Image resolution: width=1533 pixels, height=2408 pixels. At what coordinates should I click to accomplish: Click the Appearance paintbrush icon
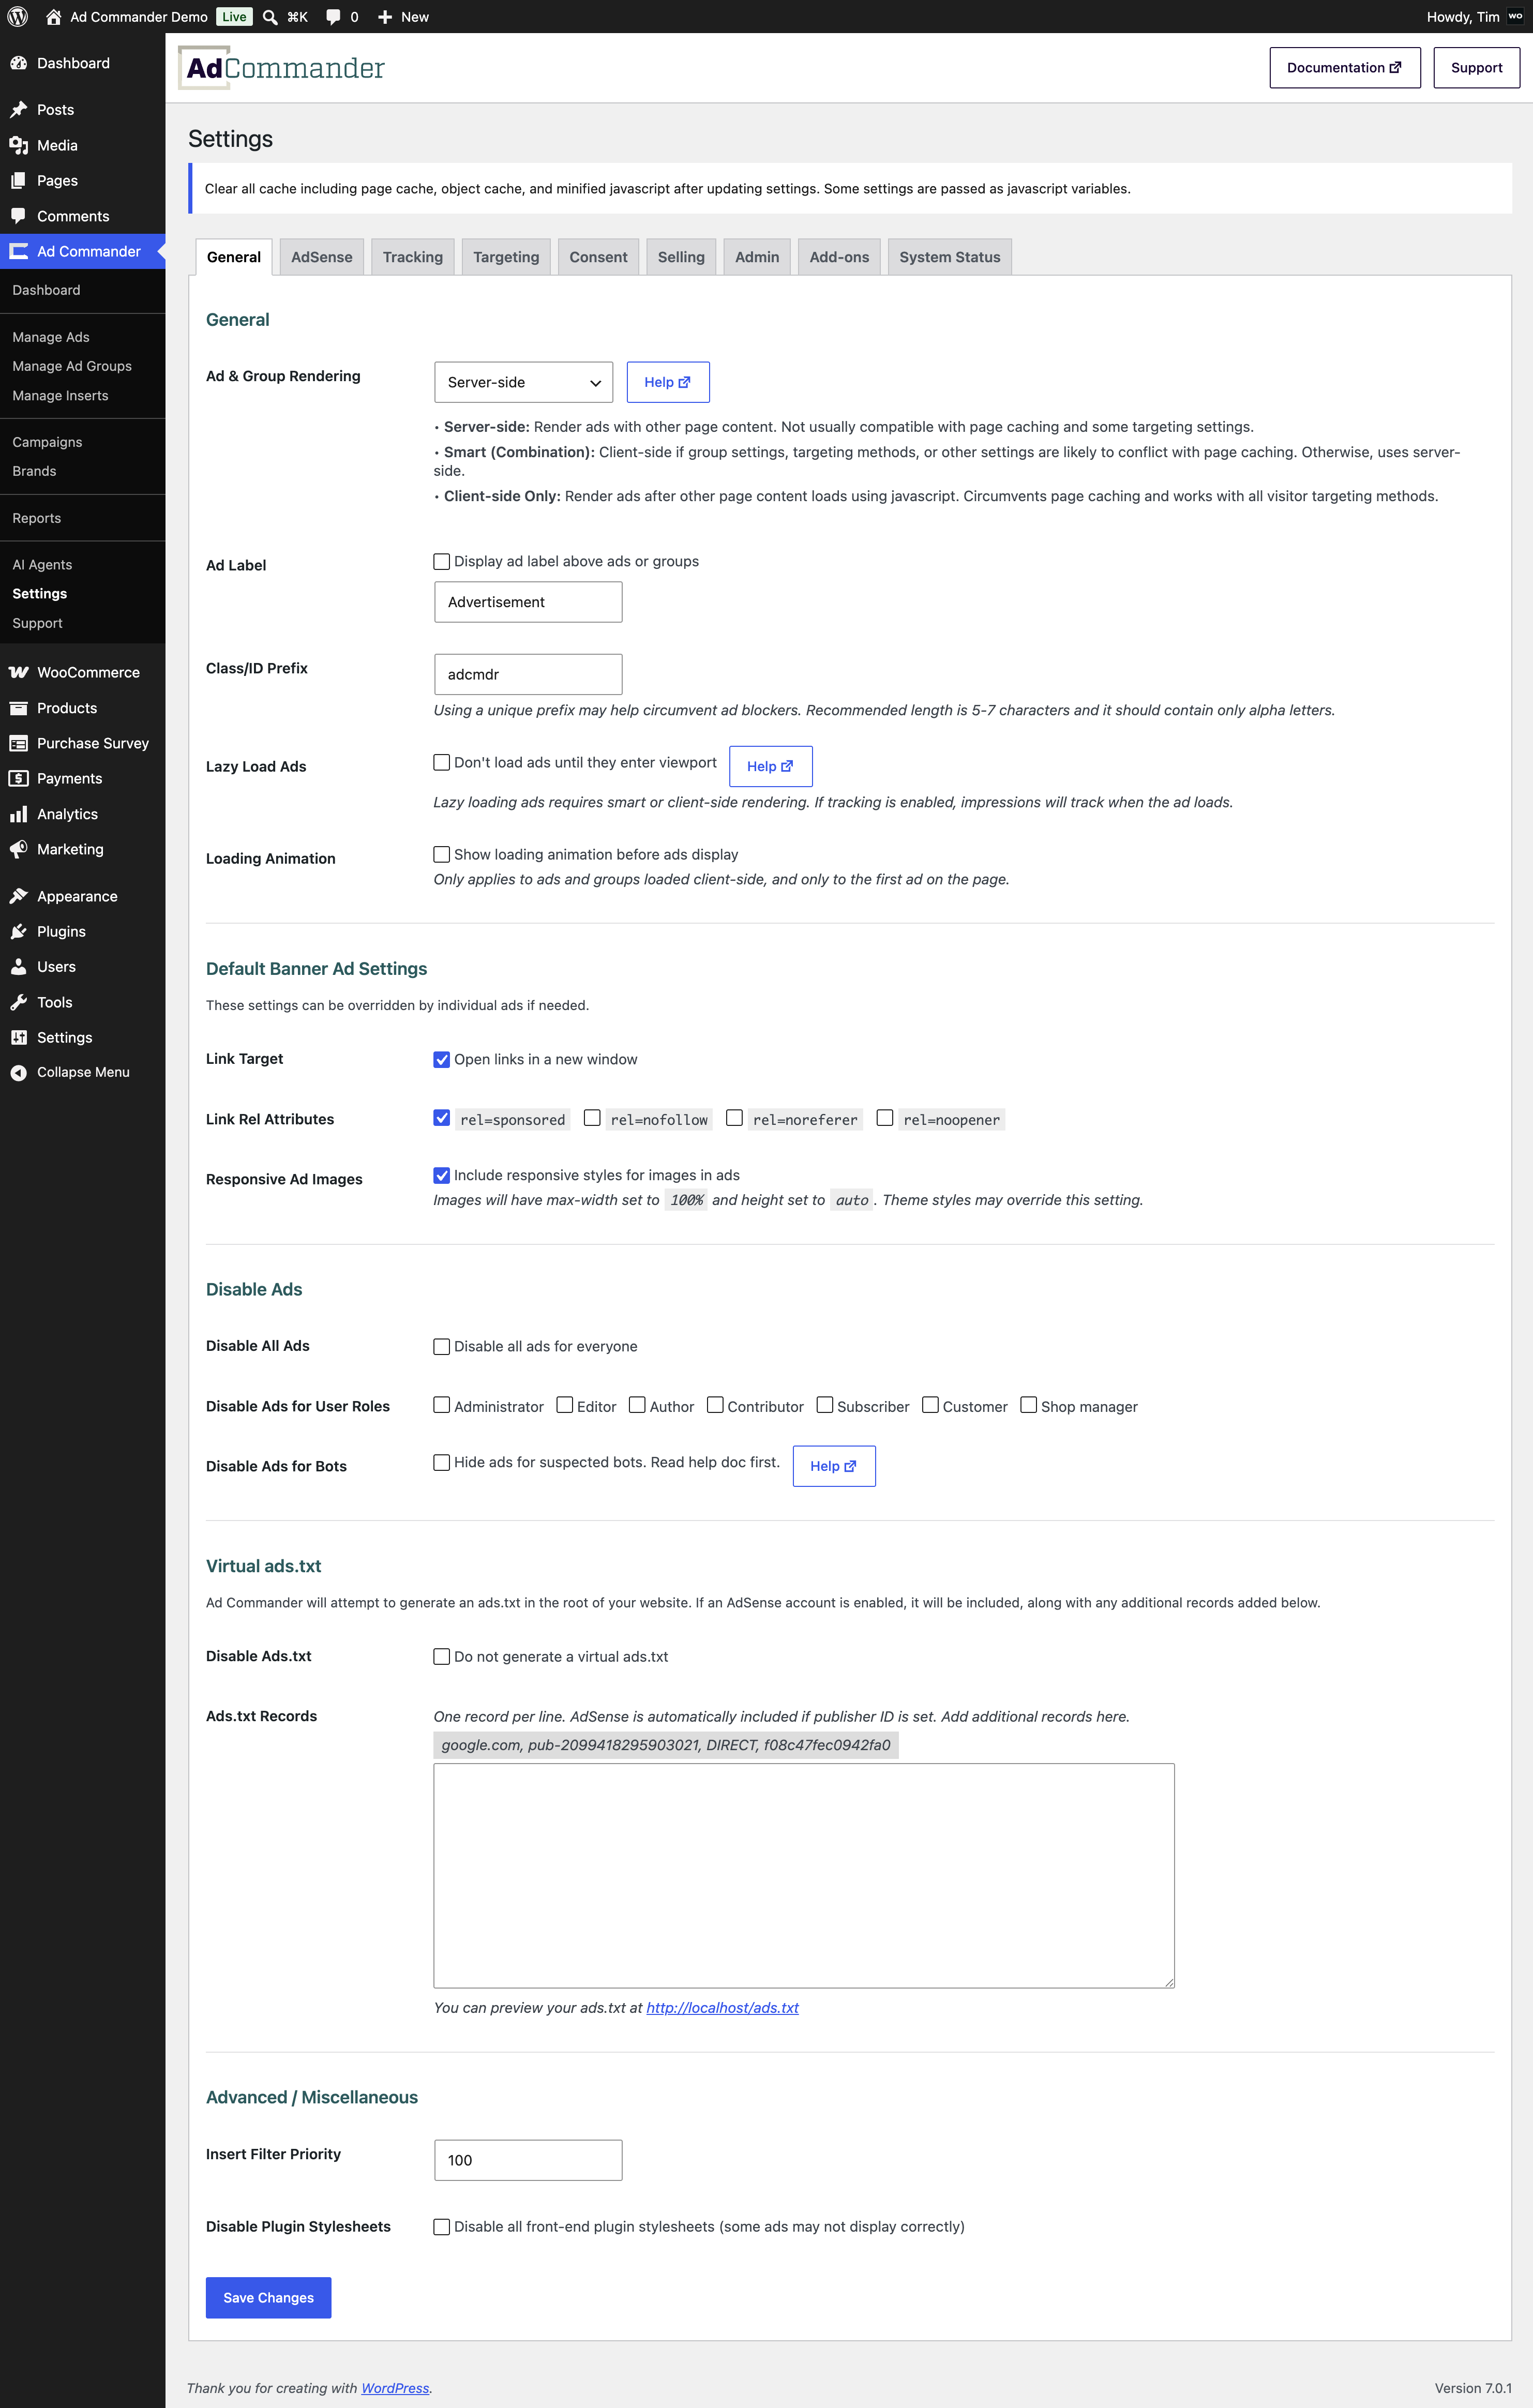pos(18,896)
